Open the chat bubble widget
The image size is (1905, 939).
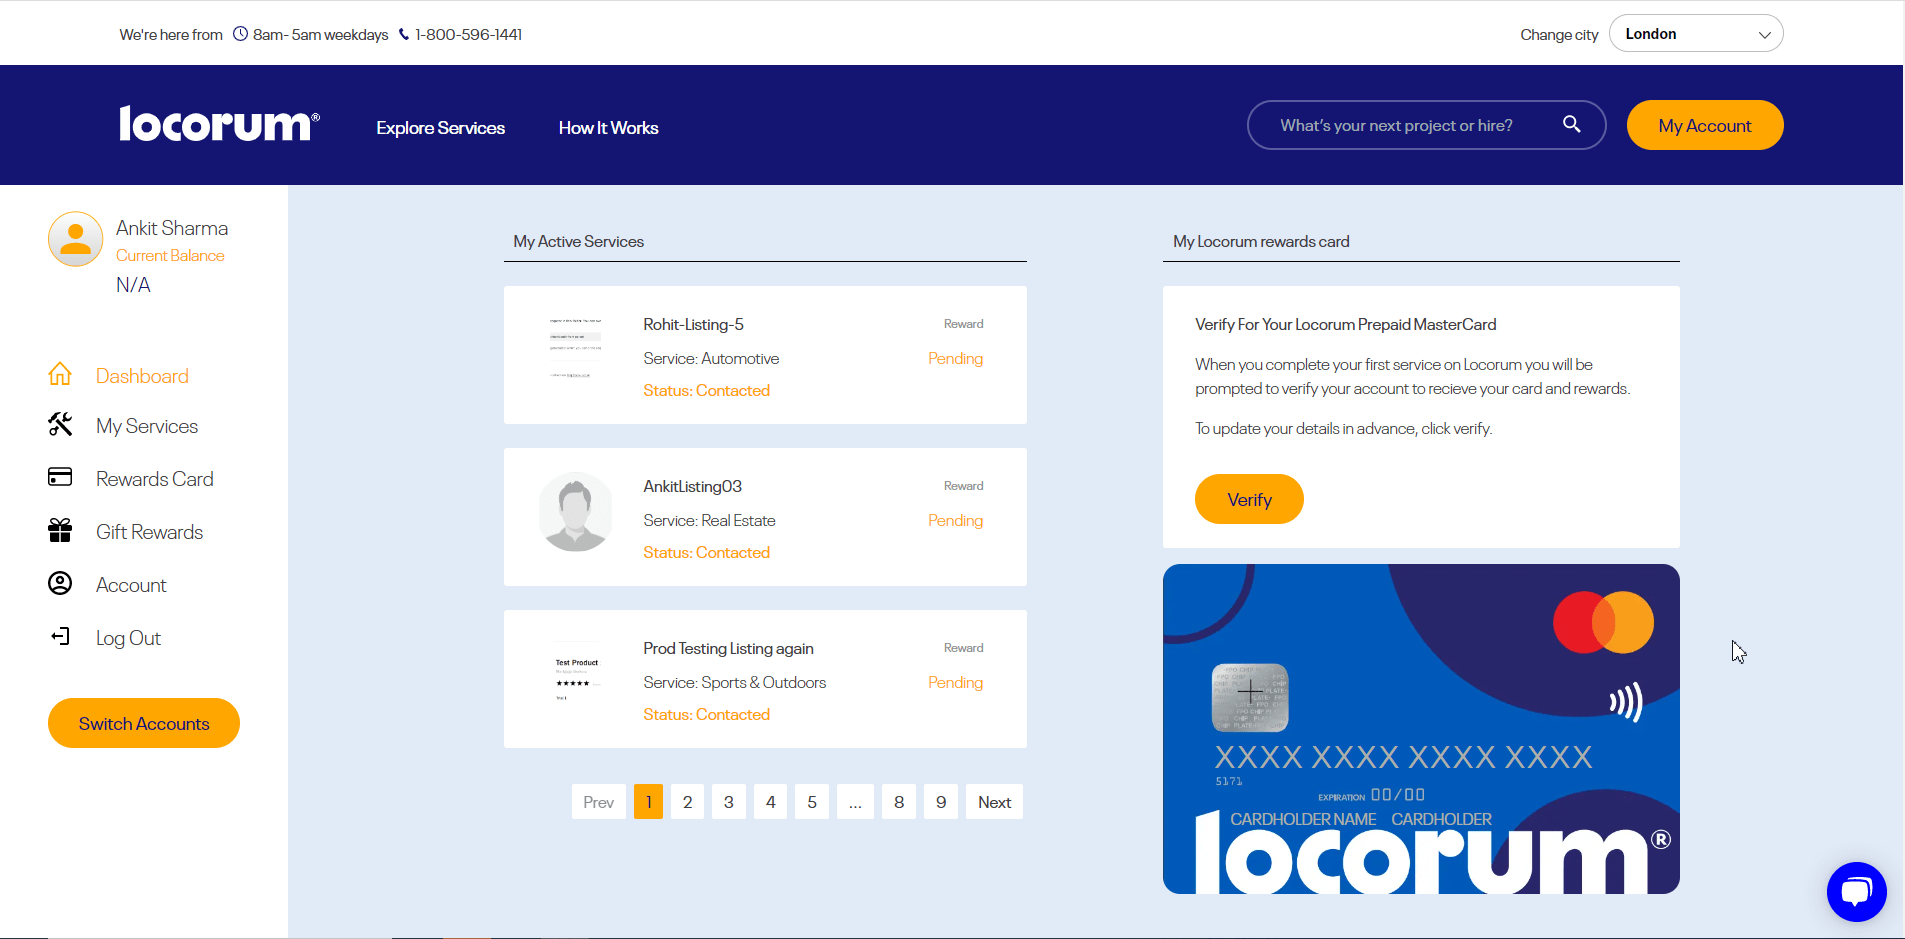click(1856, 891)
